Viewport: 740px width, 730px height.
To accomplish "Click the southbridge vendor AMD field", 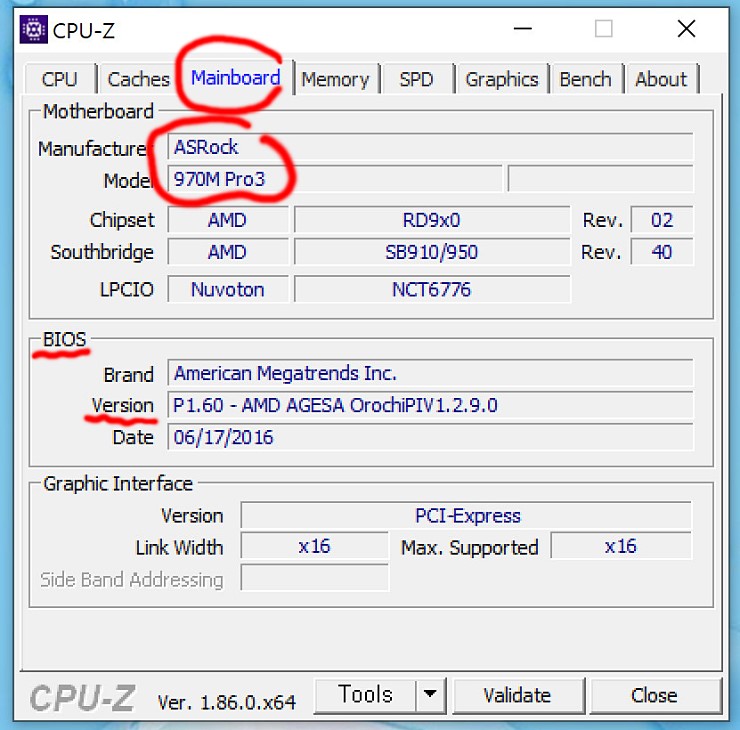I will pyautogui.click(x=228, y=252).
